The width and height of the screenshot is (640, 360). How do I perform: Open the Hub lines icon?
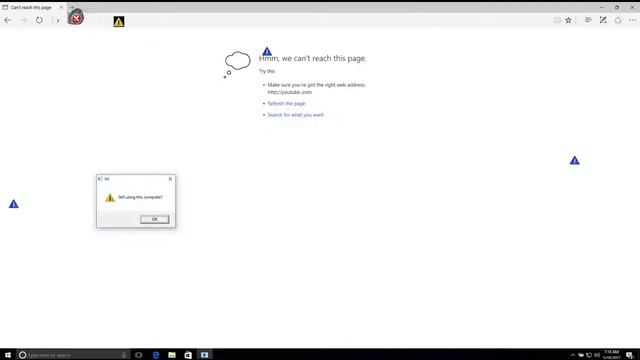coord(588,20)
